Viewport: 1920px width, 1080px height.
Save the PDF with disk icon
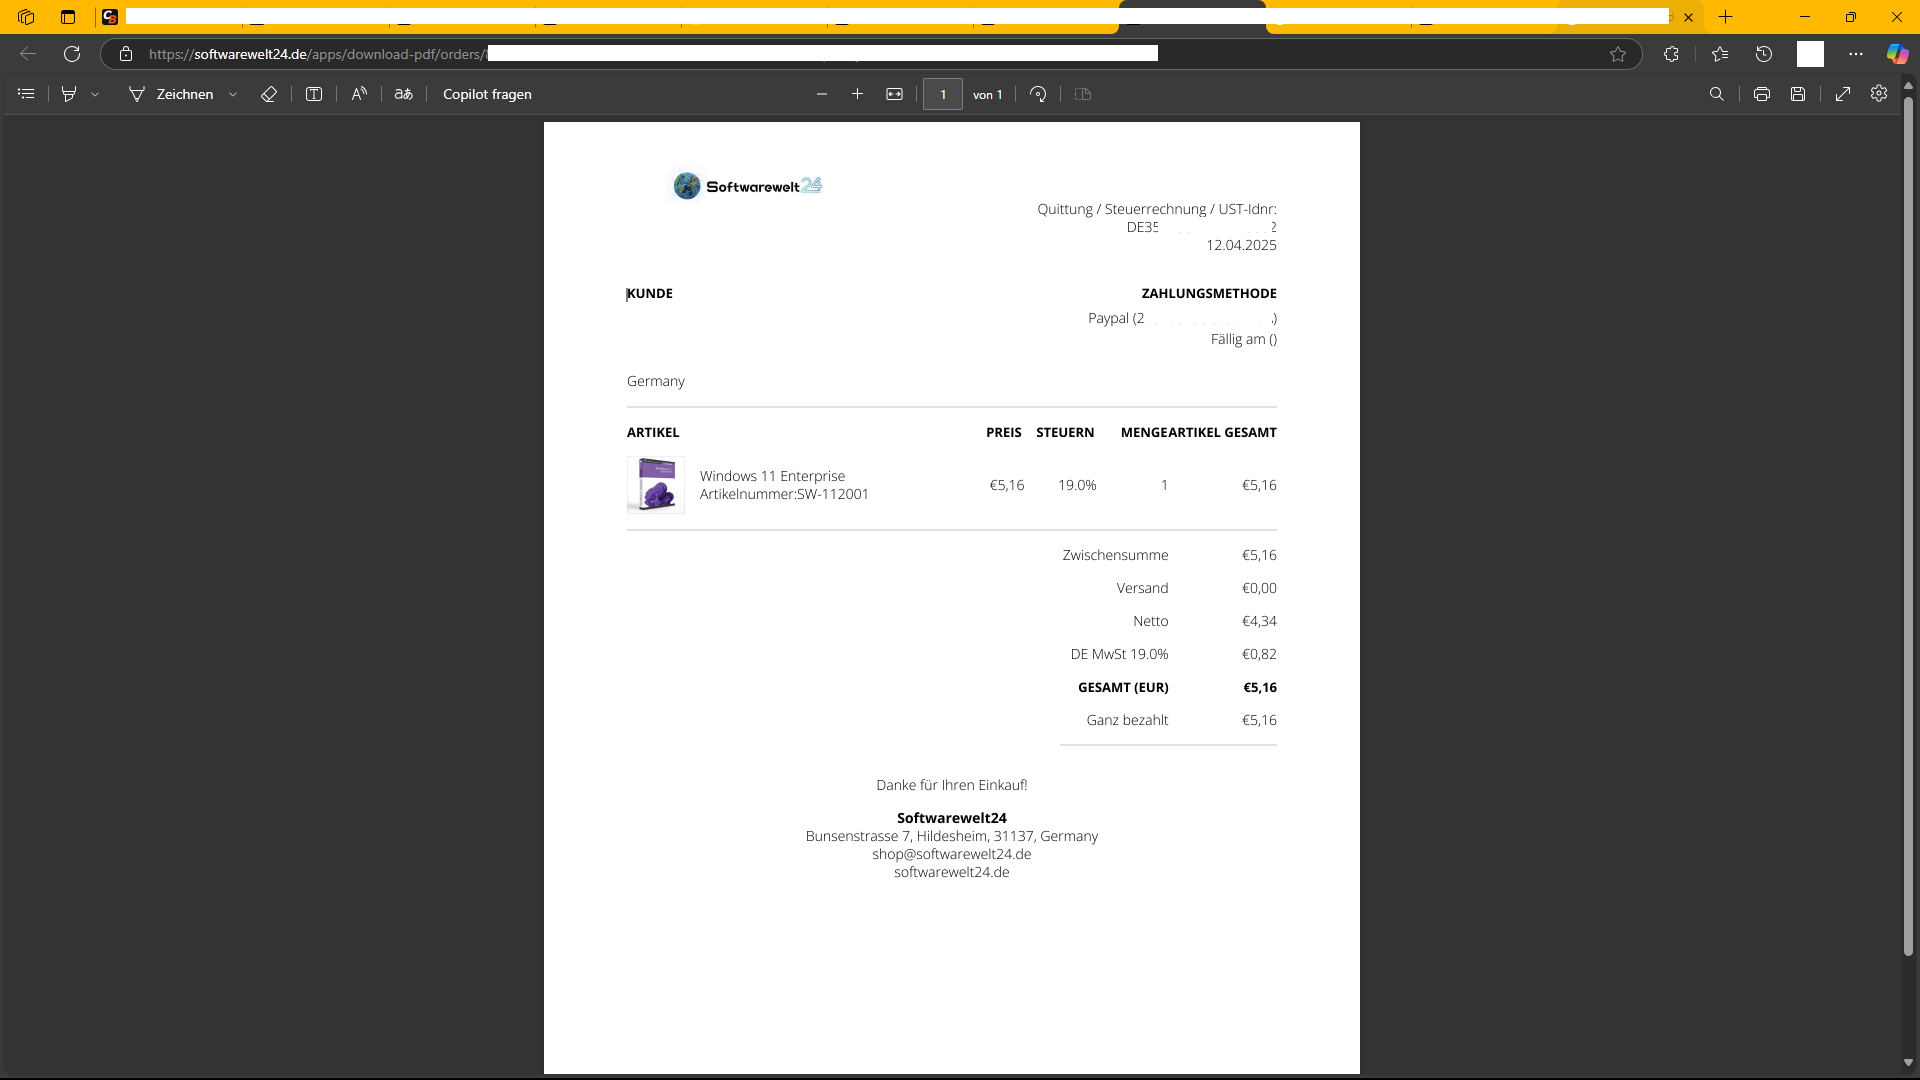coord(1798,94)
